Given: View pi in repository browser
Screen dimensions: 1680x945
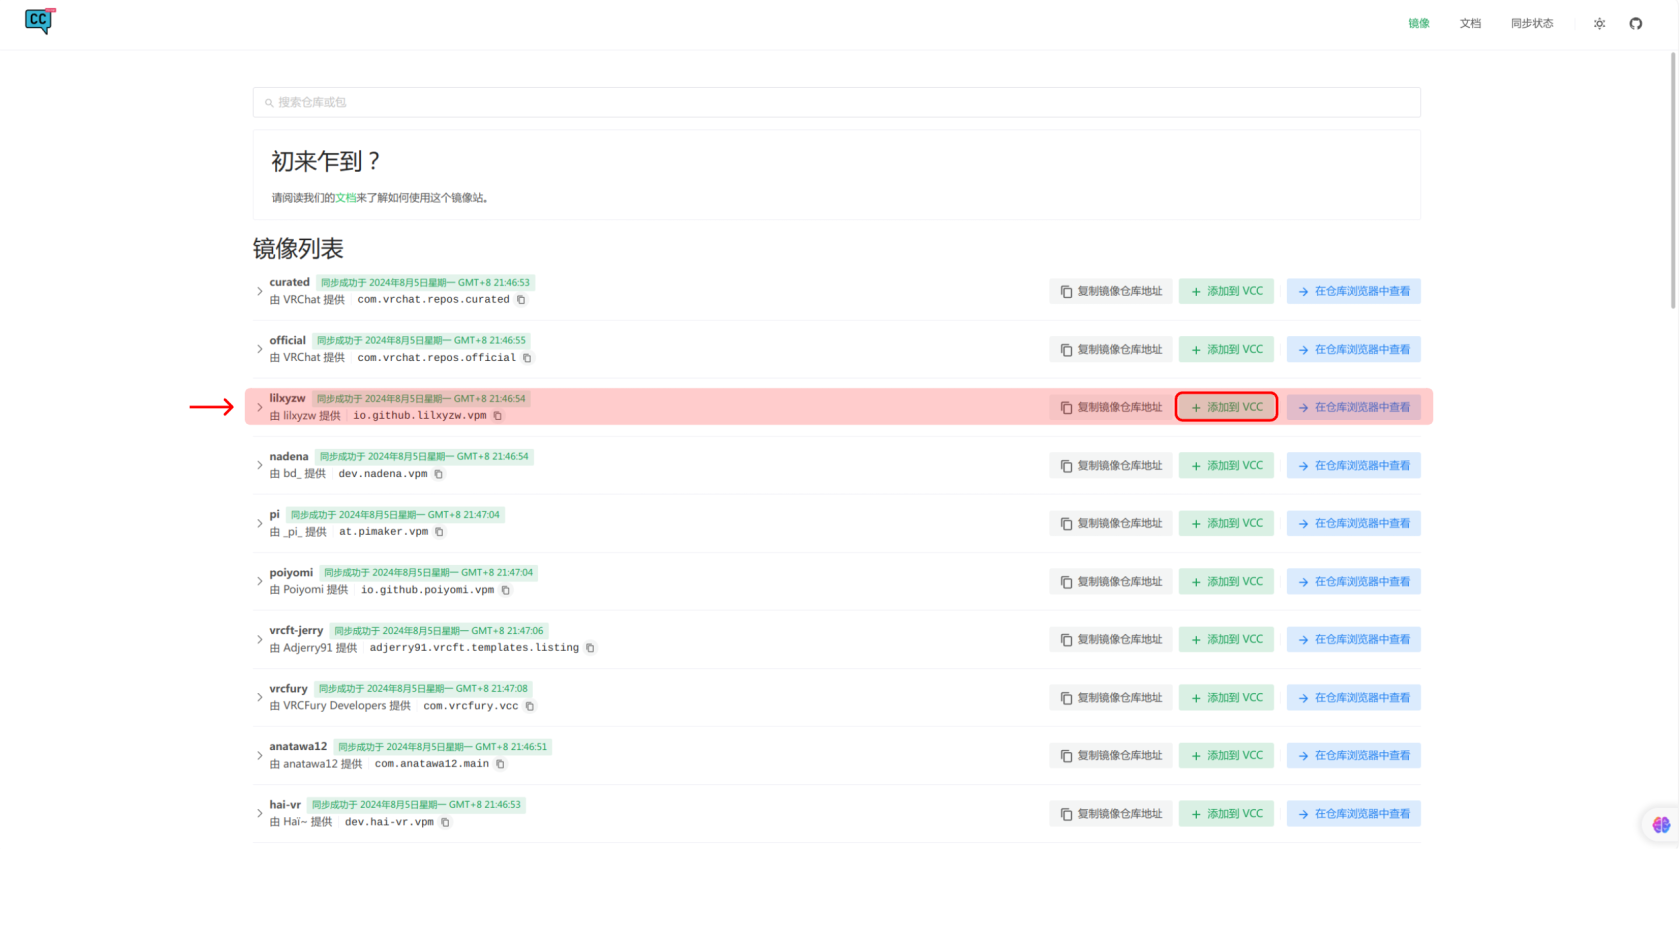Looking at the screenshot, I should click(1353, 523).
